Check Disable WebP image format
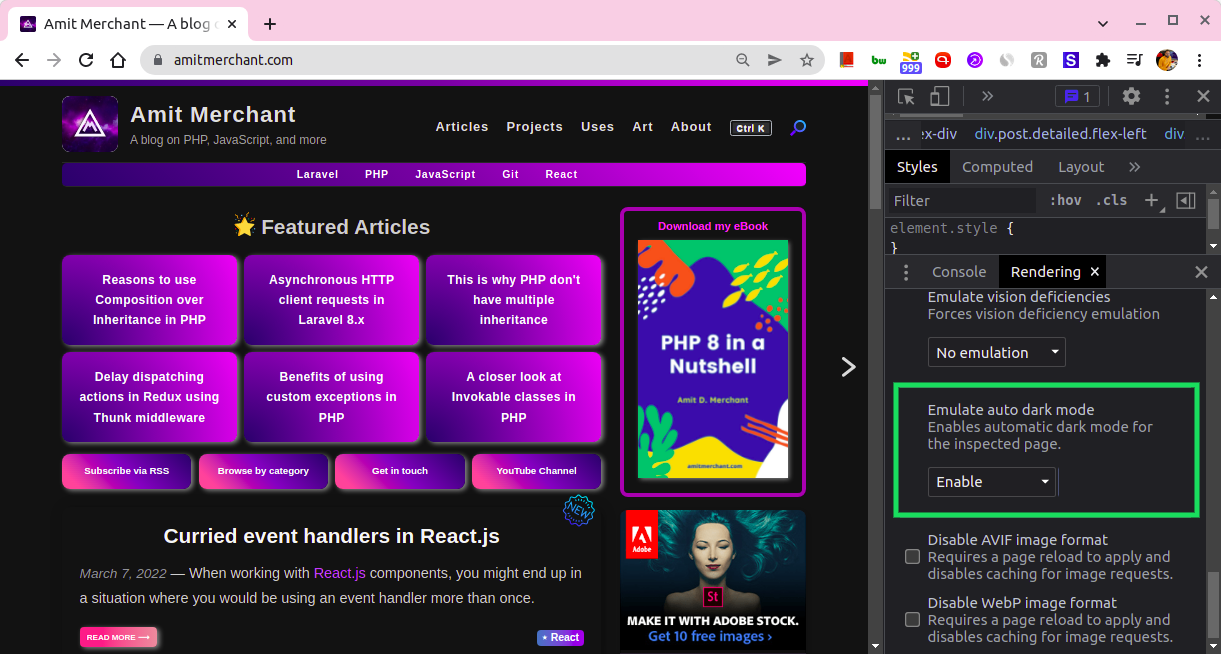 [x=912, y=620]
